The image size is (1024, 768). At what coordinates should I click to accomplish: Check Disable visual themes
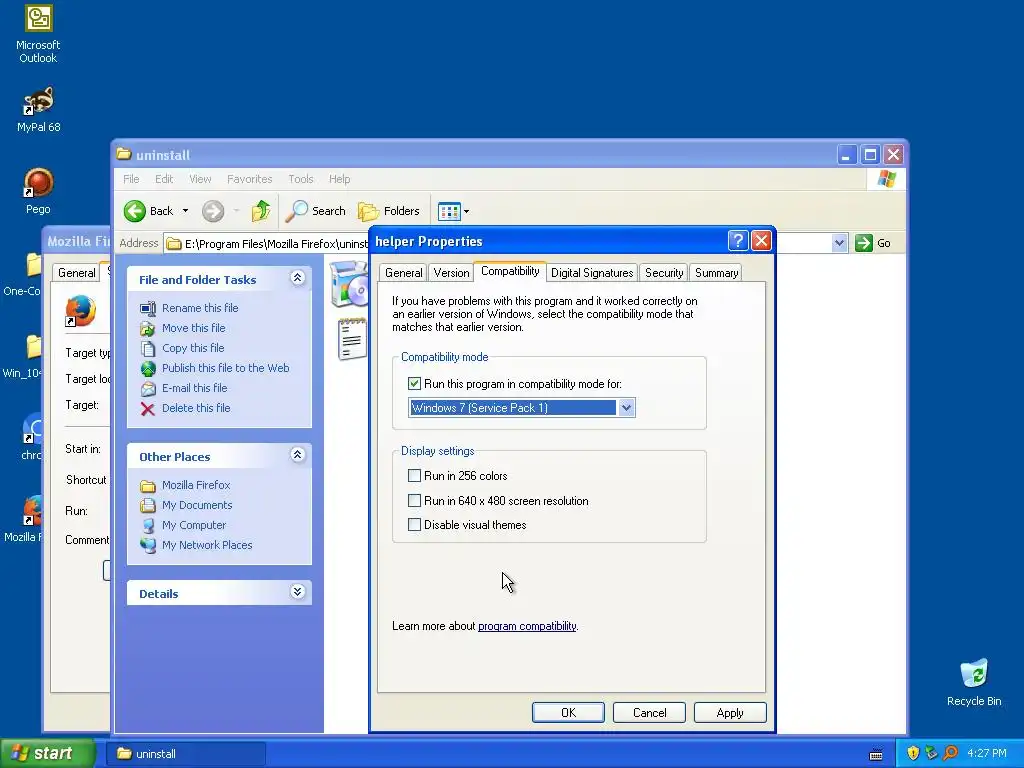[x=414, y=524]
